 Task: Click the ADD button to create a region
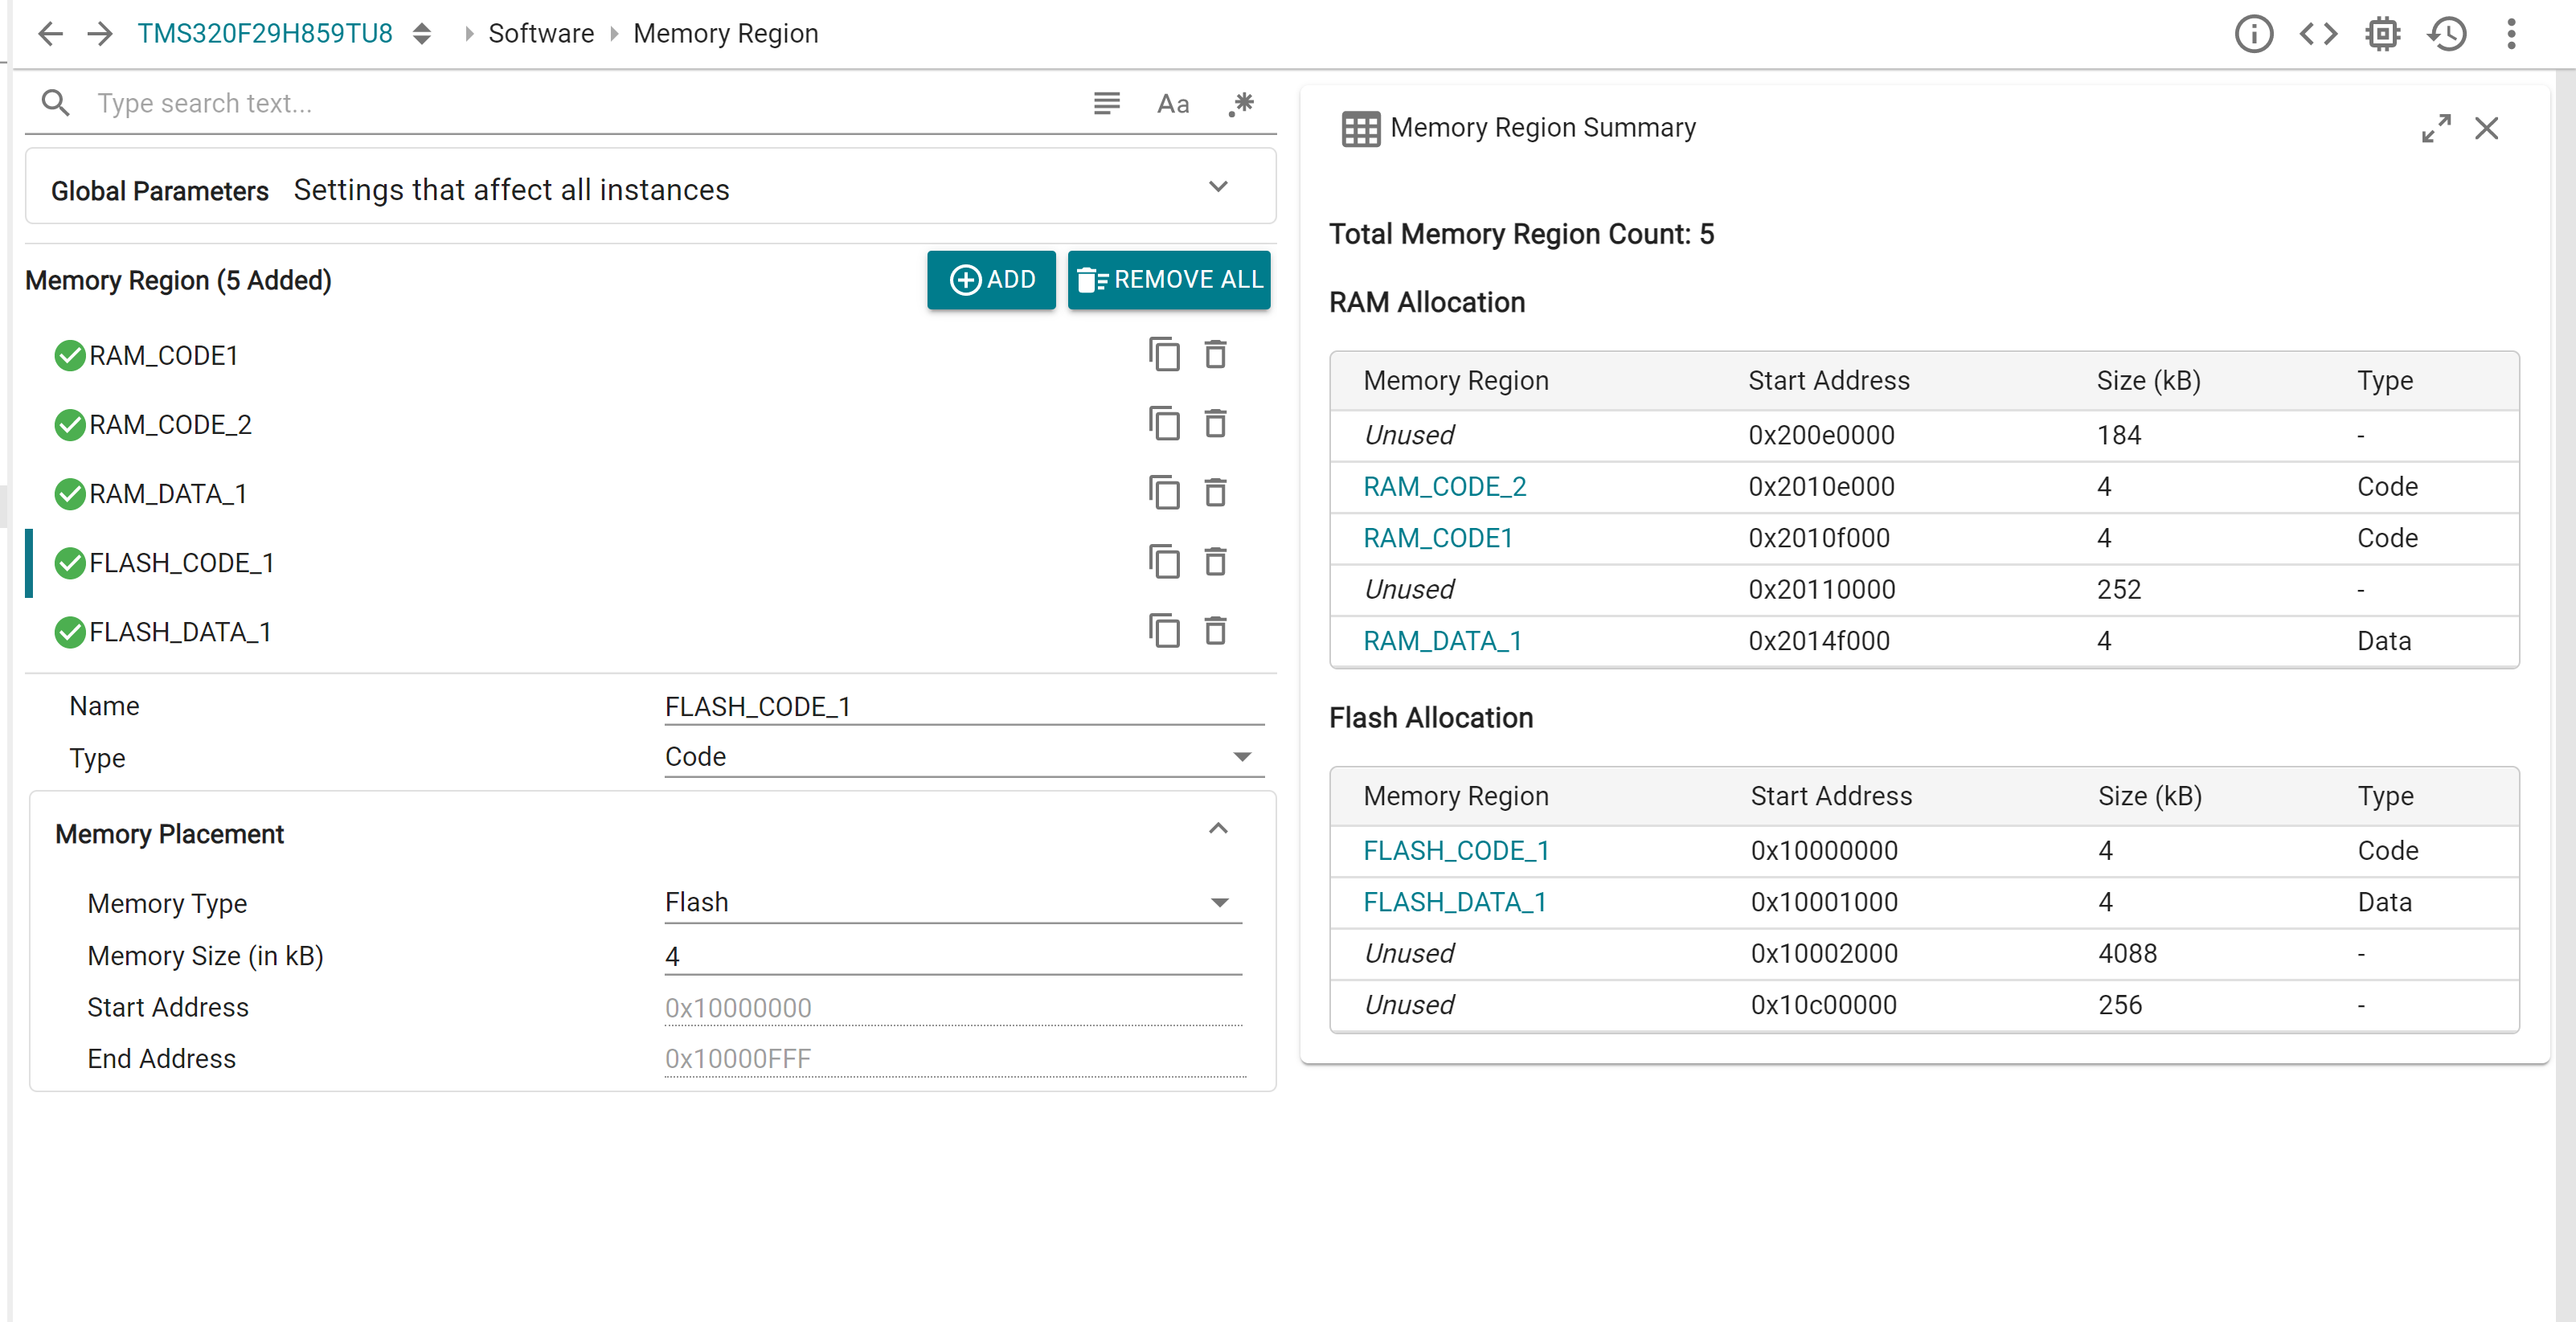pos(991,280)
